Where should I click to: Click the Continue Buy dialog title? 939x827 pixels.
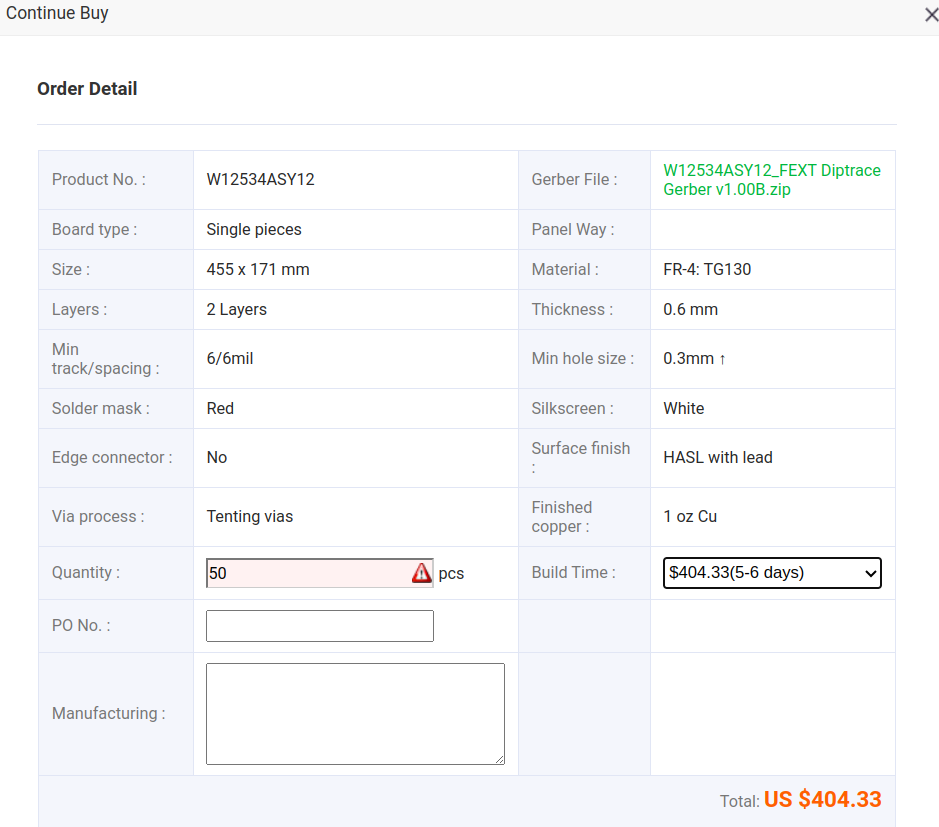(x=57, y=14)
